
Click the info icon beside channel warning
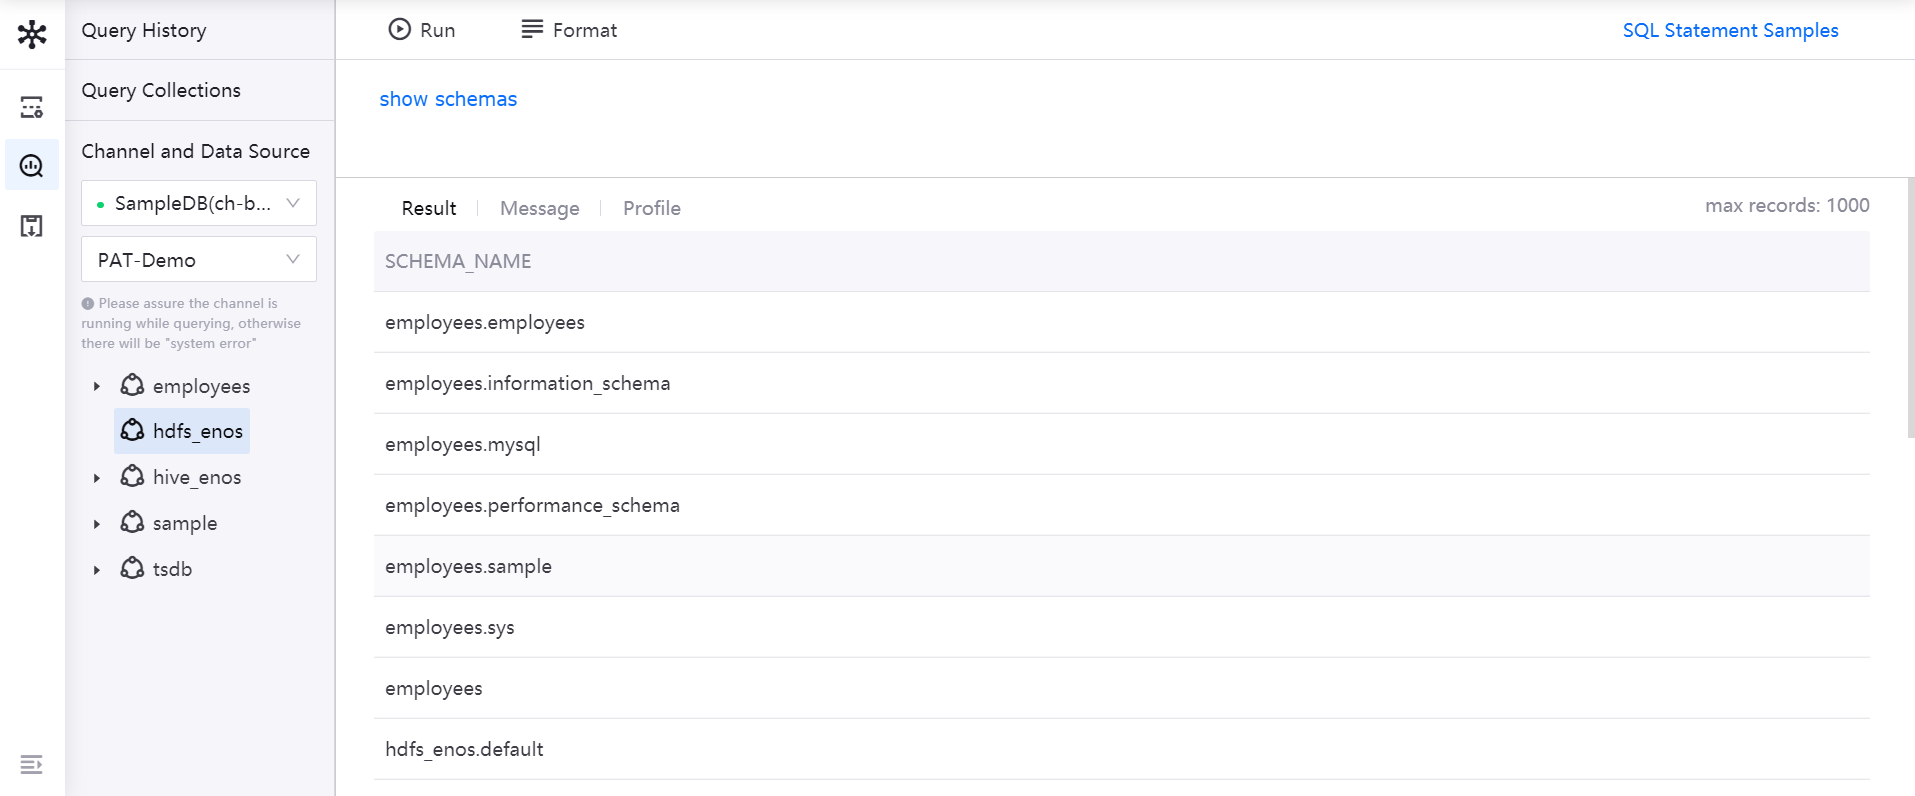[88, 303]
